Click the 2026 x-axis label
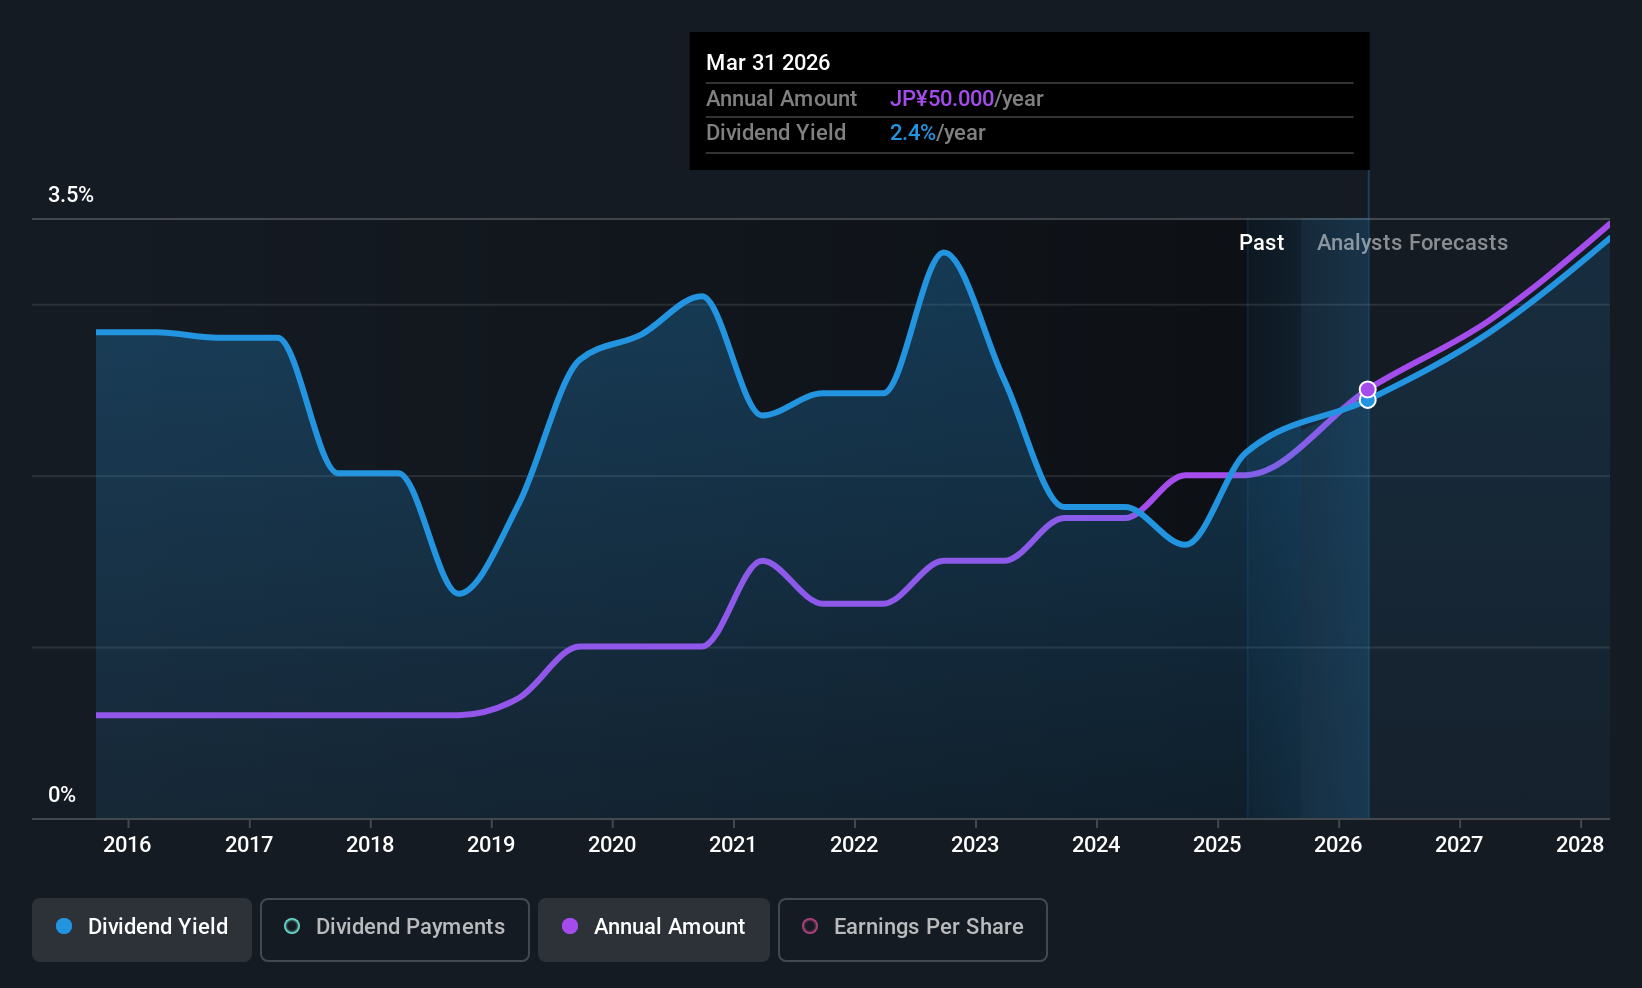Screen dimensions: 1642x988 1338,845
